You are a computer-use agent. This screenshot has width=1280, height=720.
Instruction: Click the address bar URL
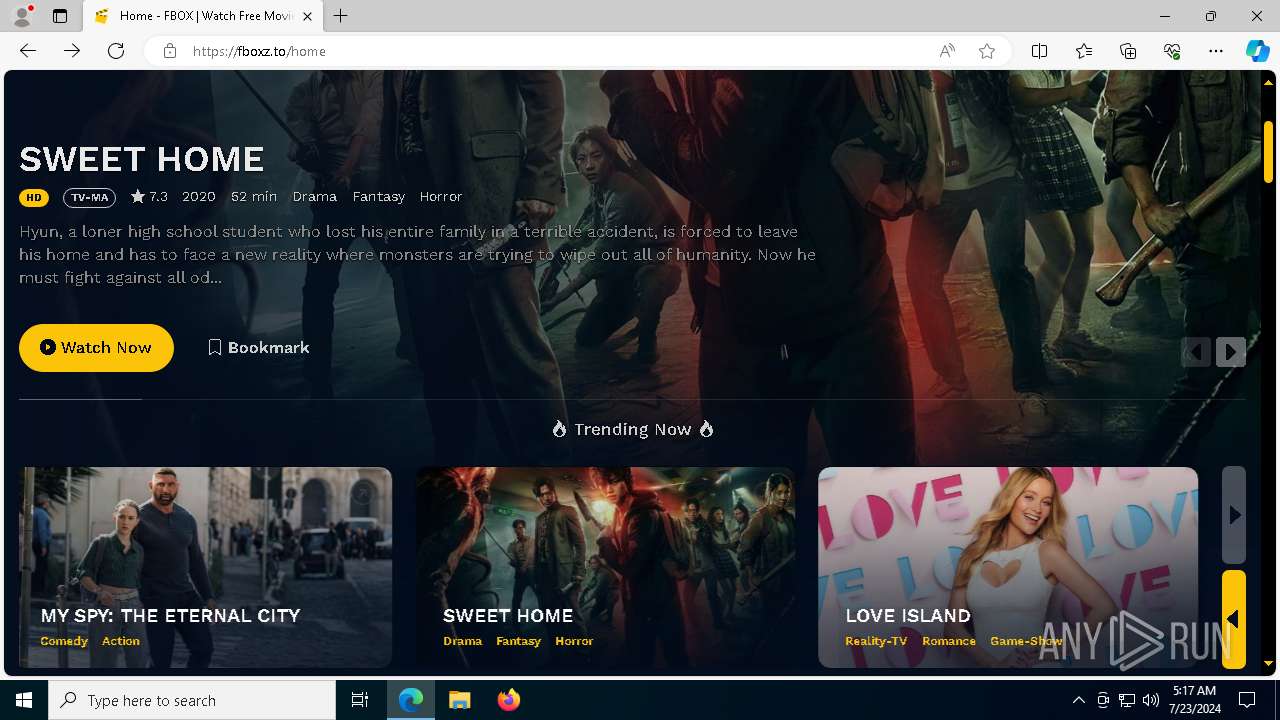259,51
